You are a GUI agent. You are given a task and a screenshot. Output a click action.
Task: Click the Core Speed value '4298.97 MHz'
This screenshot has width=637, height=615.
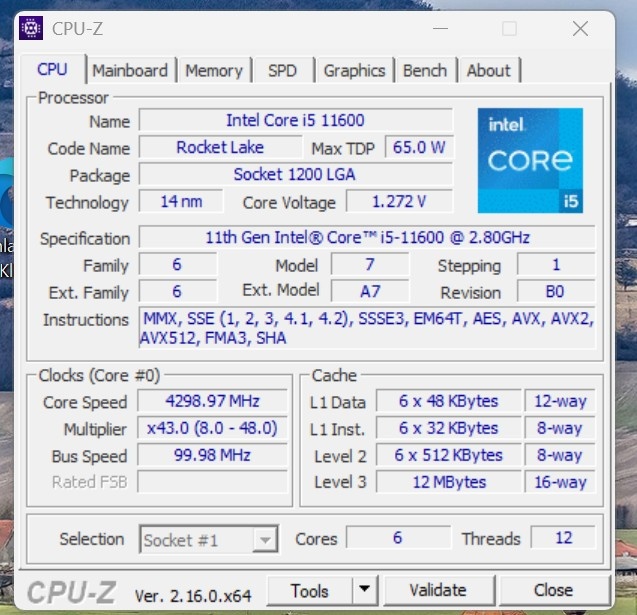(212, 401)
